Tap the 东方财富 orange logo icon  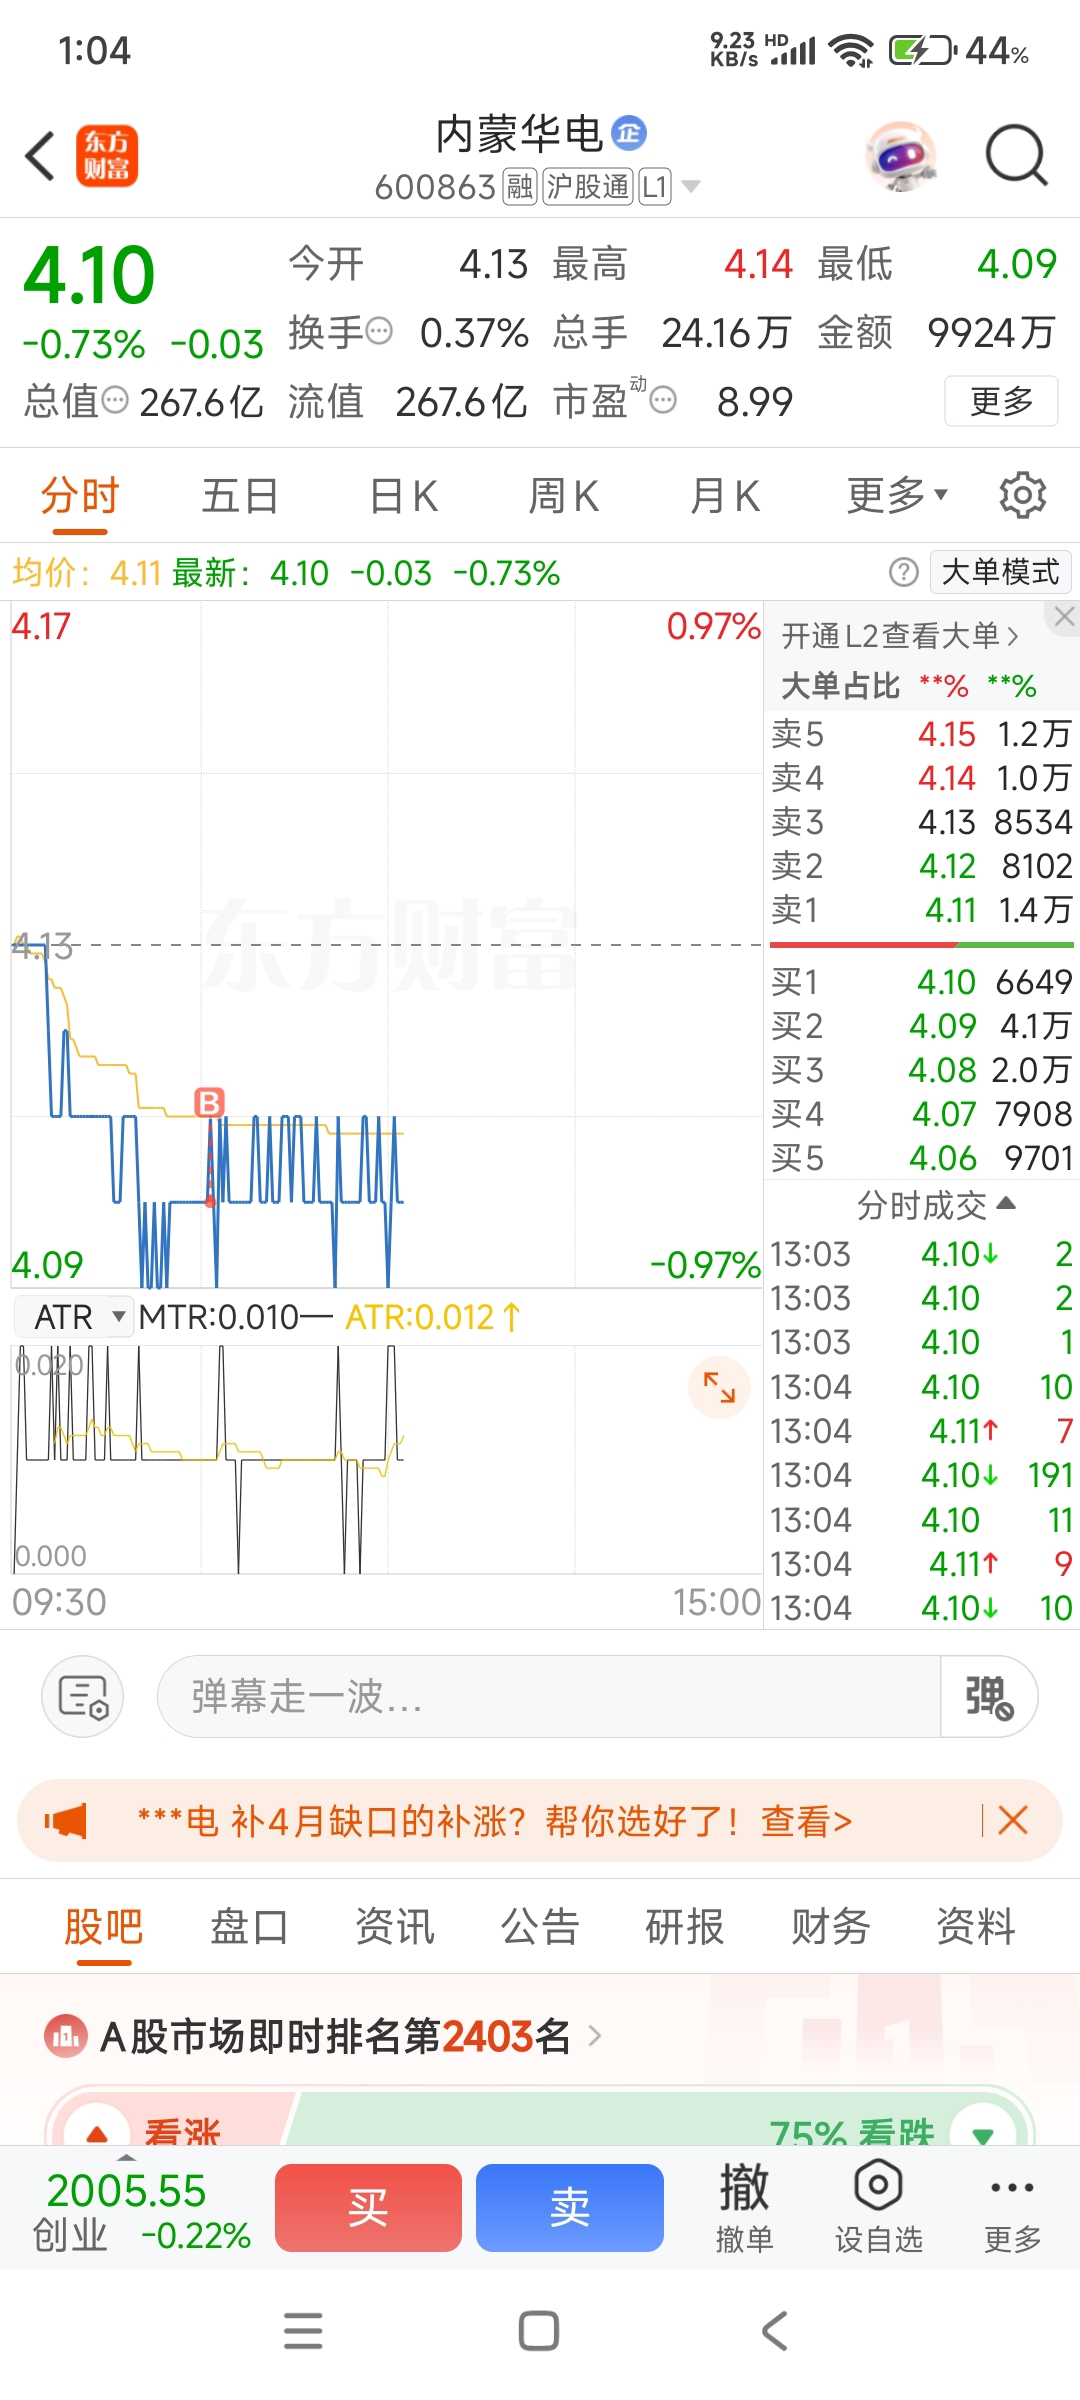tap(107, 156)
